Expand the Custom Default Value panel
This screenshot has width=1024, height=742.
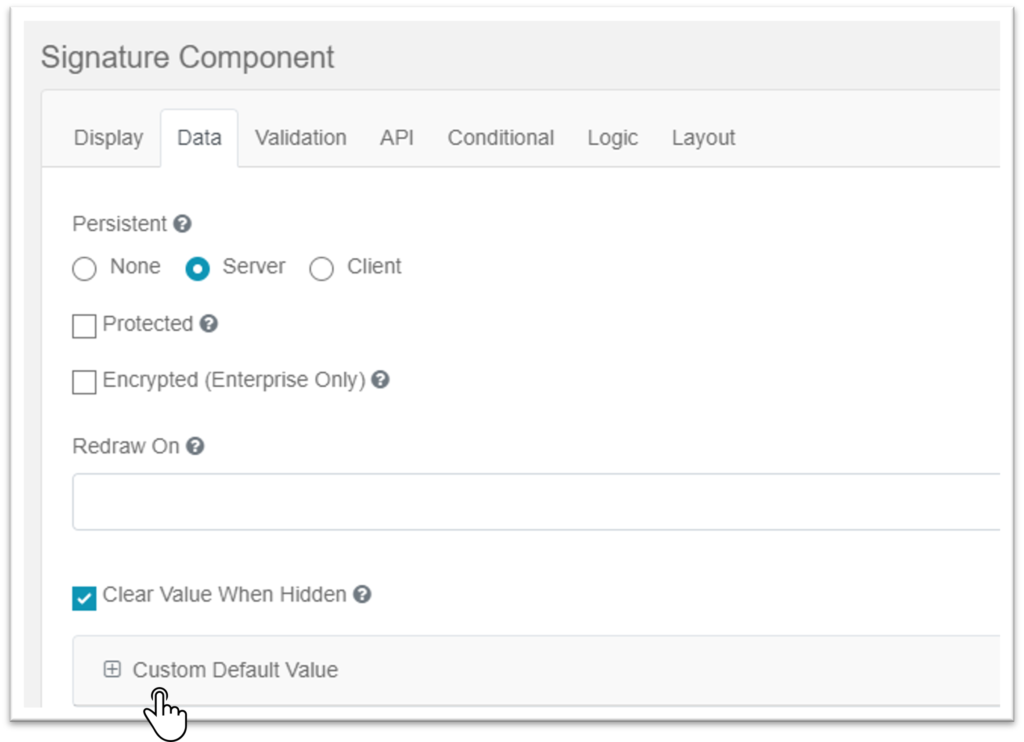tap(235, 670)
